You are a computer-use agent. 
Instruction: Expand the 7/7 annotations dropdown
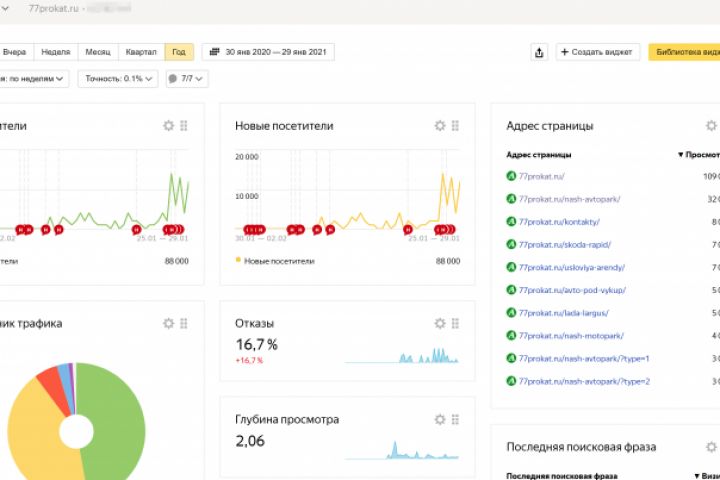pos(187,79)
